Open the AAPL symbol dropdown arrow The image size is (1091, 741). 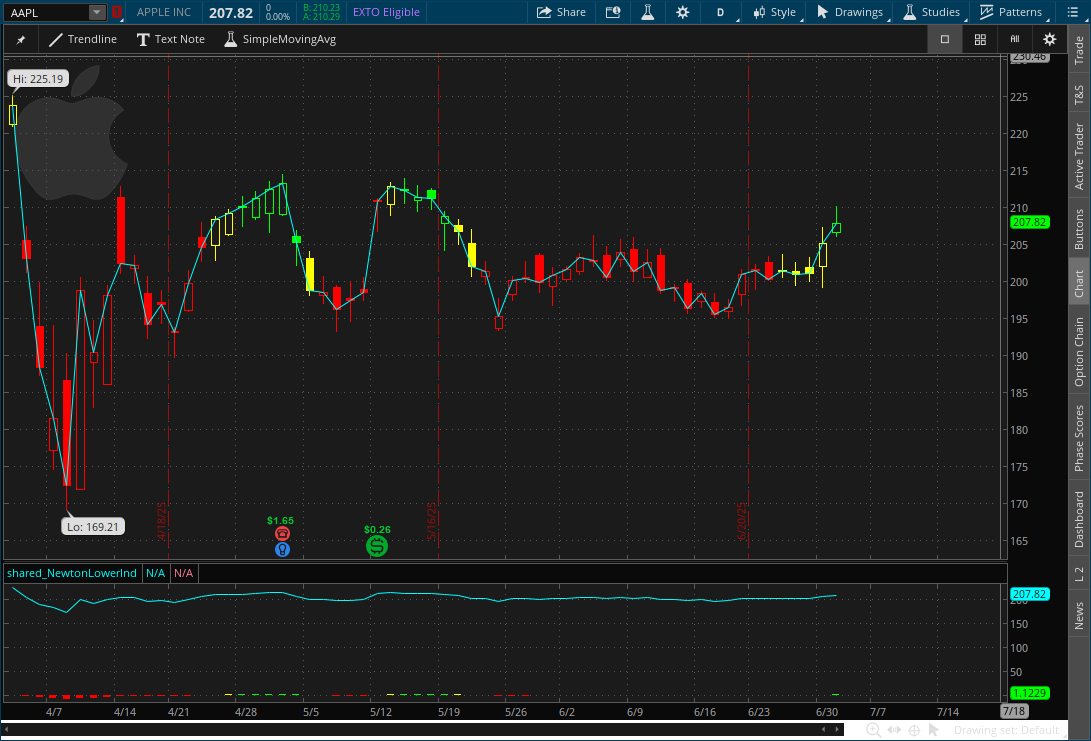point(97,12)
